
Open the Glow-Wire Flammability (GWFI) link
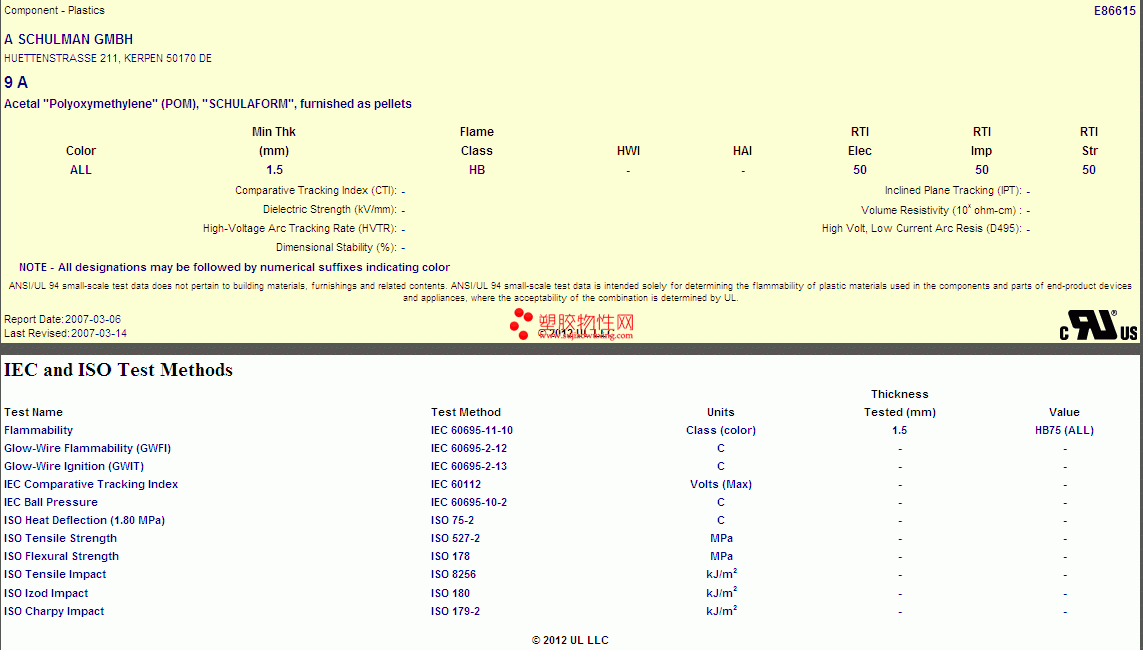click(87, 448)
